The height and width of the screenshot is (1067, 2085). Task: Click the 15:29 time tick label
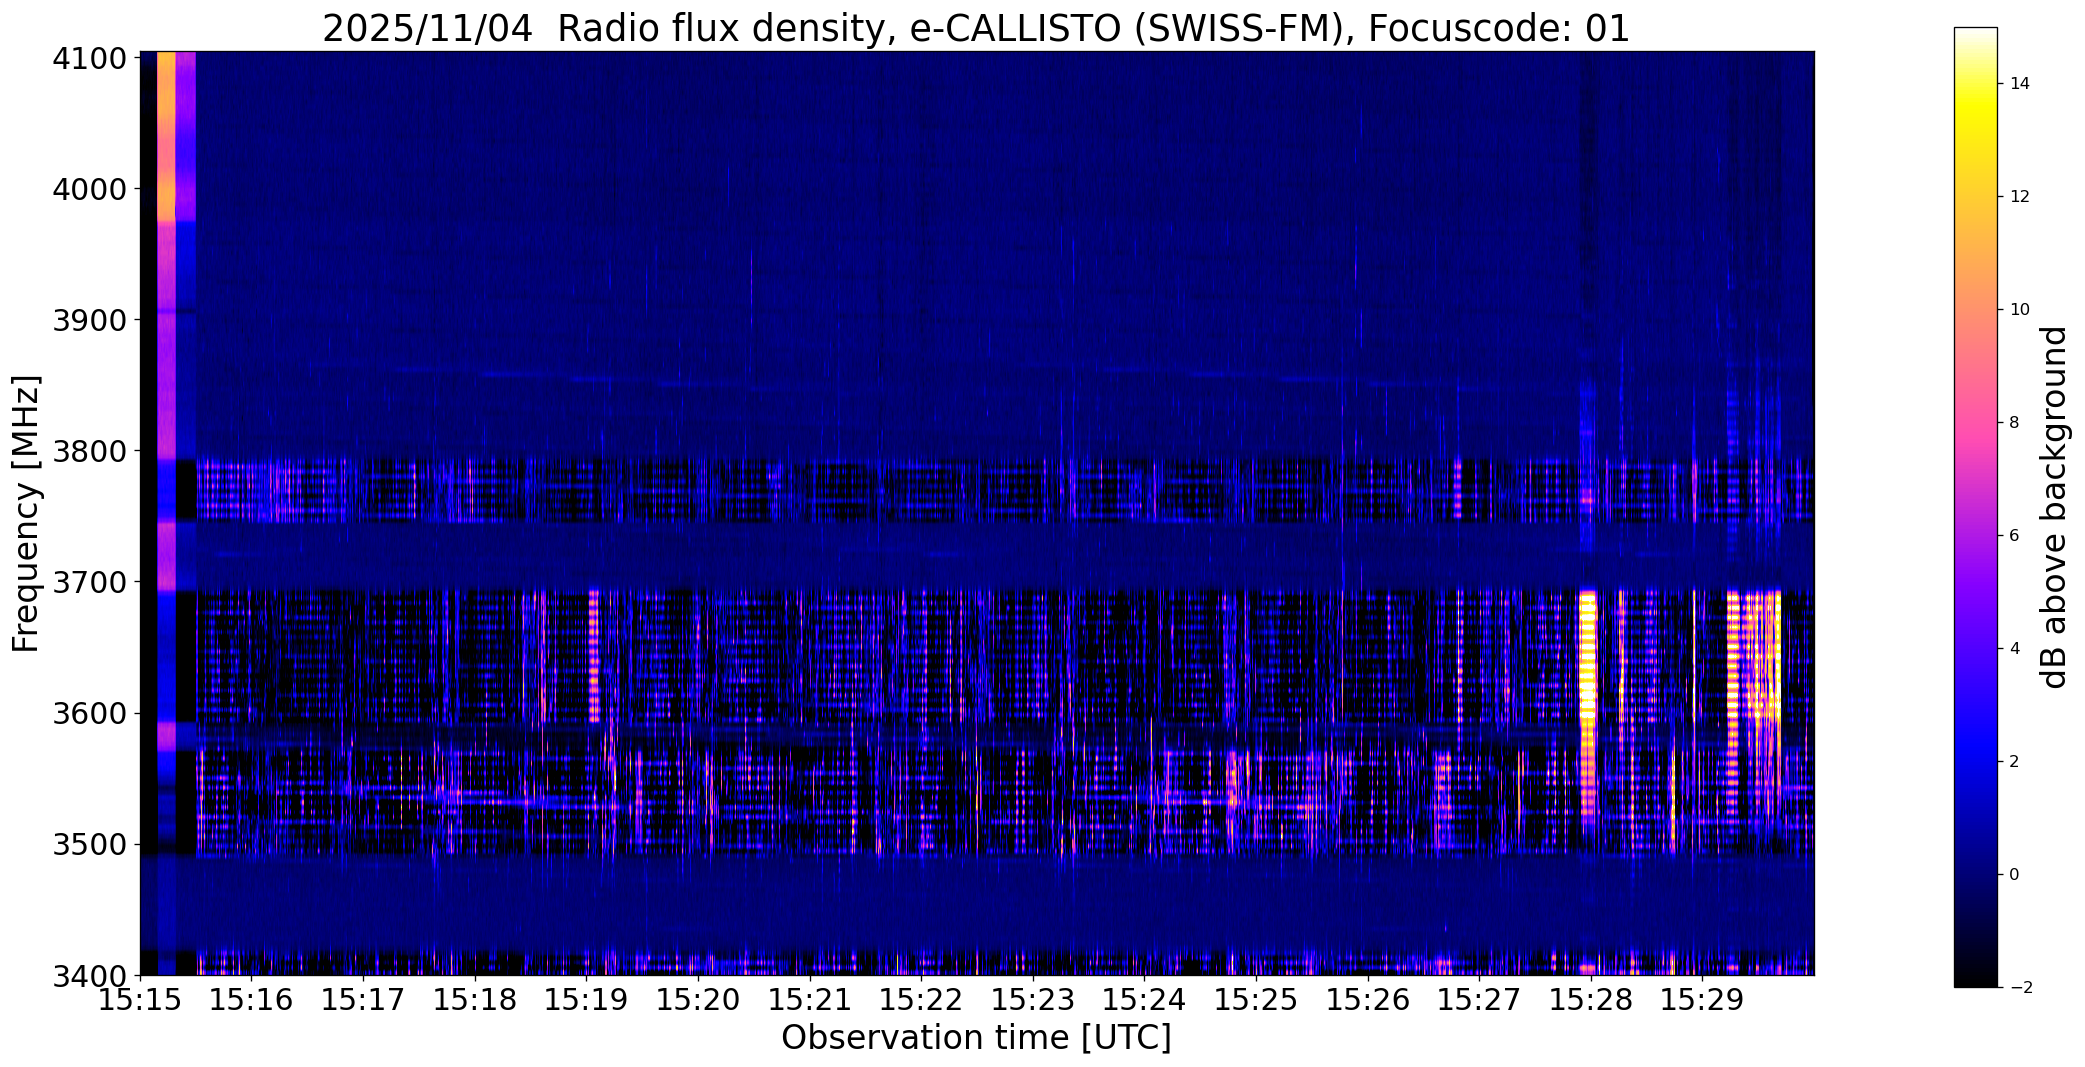pos(1702,1000)
